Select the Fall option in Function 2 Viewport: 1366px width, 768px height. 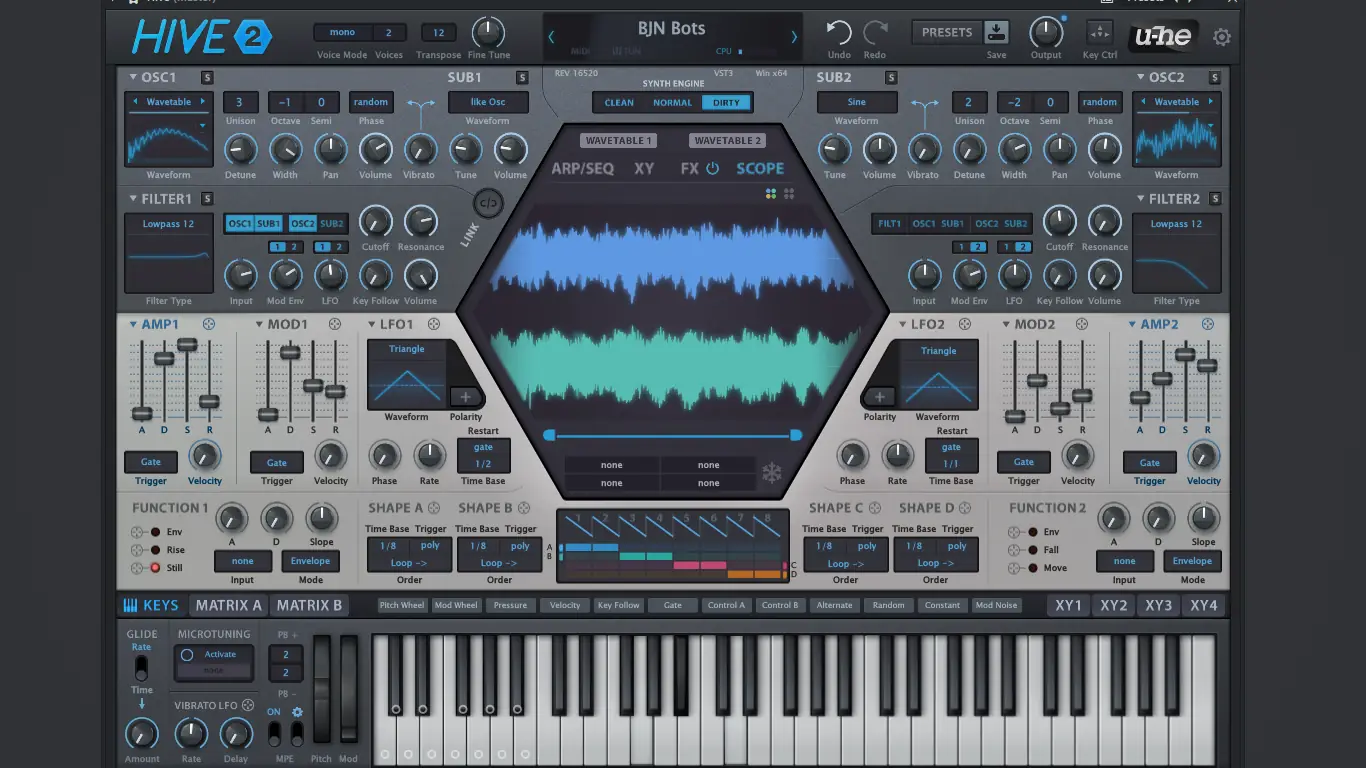click(x=1033, y=550)
